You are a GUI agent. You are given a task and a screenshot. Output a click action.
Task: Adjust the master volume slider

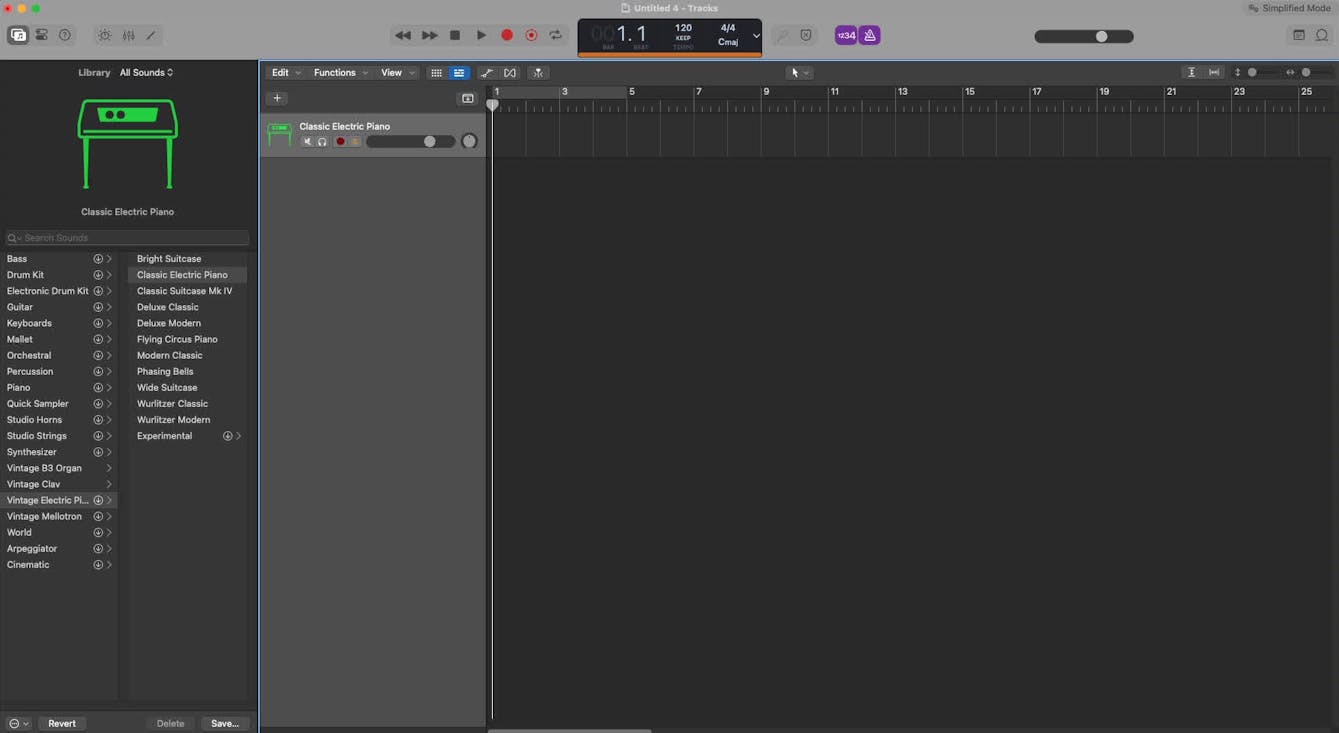1084,36
